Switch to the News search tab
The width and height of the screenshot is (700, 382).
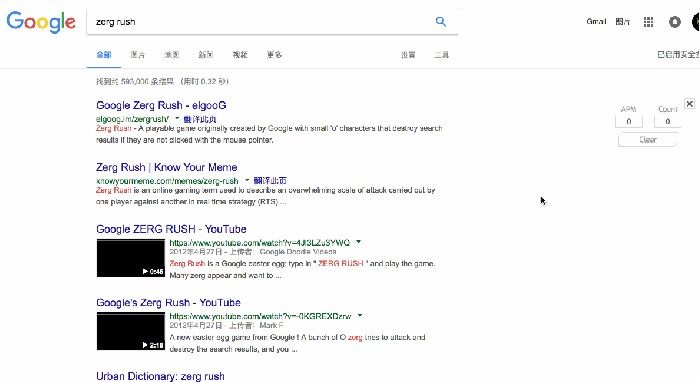tap(206, 54)
